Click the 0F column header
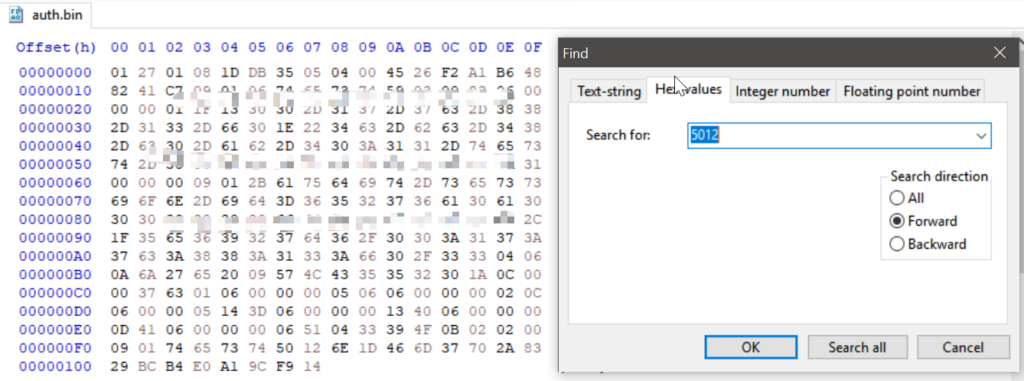Viewport: 1024px width, 381px height. [533, 47]
